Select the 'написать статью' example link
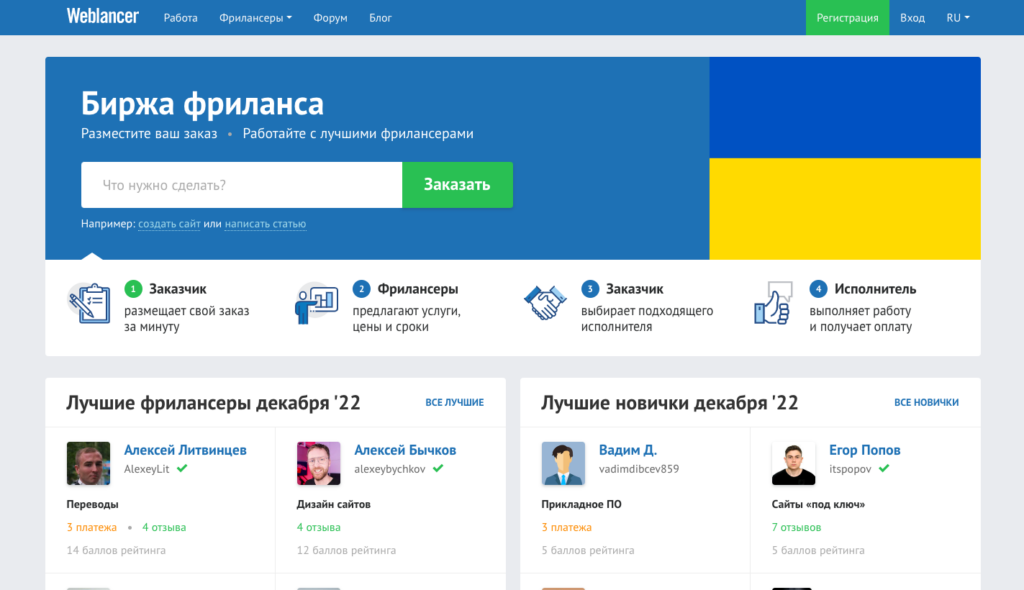Viewport: 1024px width, 590px height. coord(265,223)
